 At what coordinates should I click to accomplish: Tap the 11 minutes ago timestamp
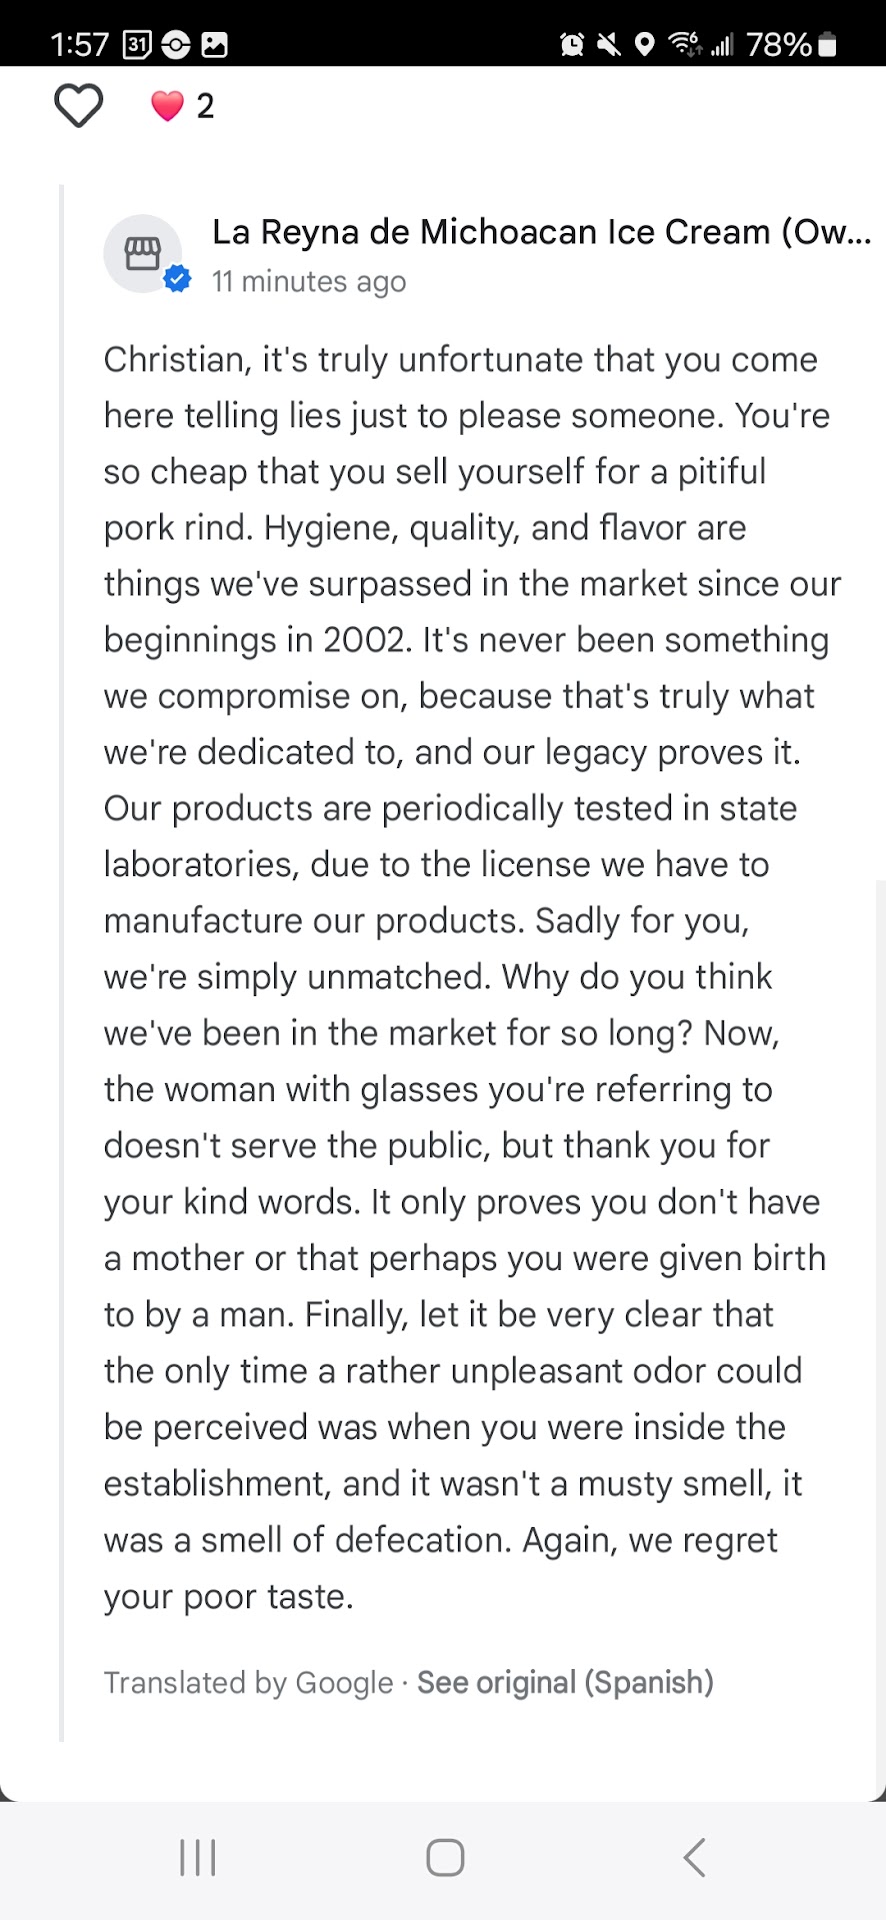click(309, 282)
